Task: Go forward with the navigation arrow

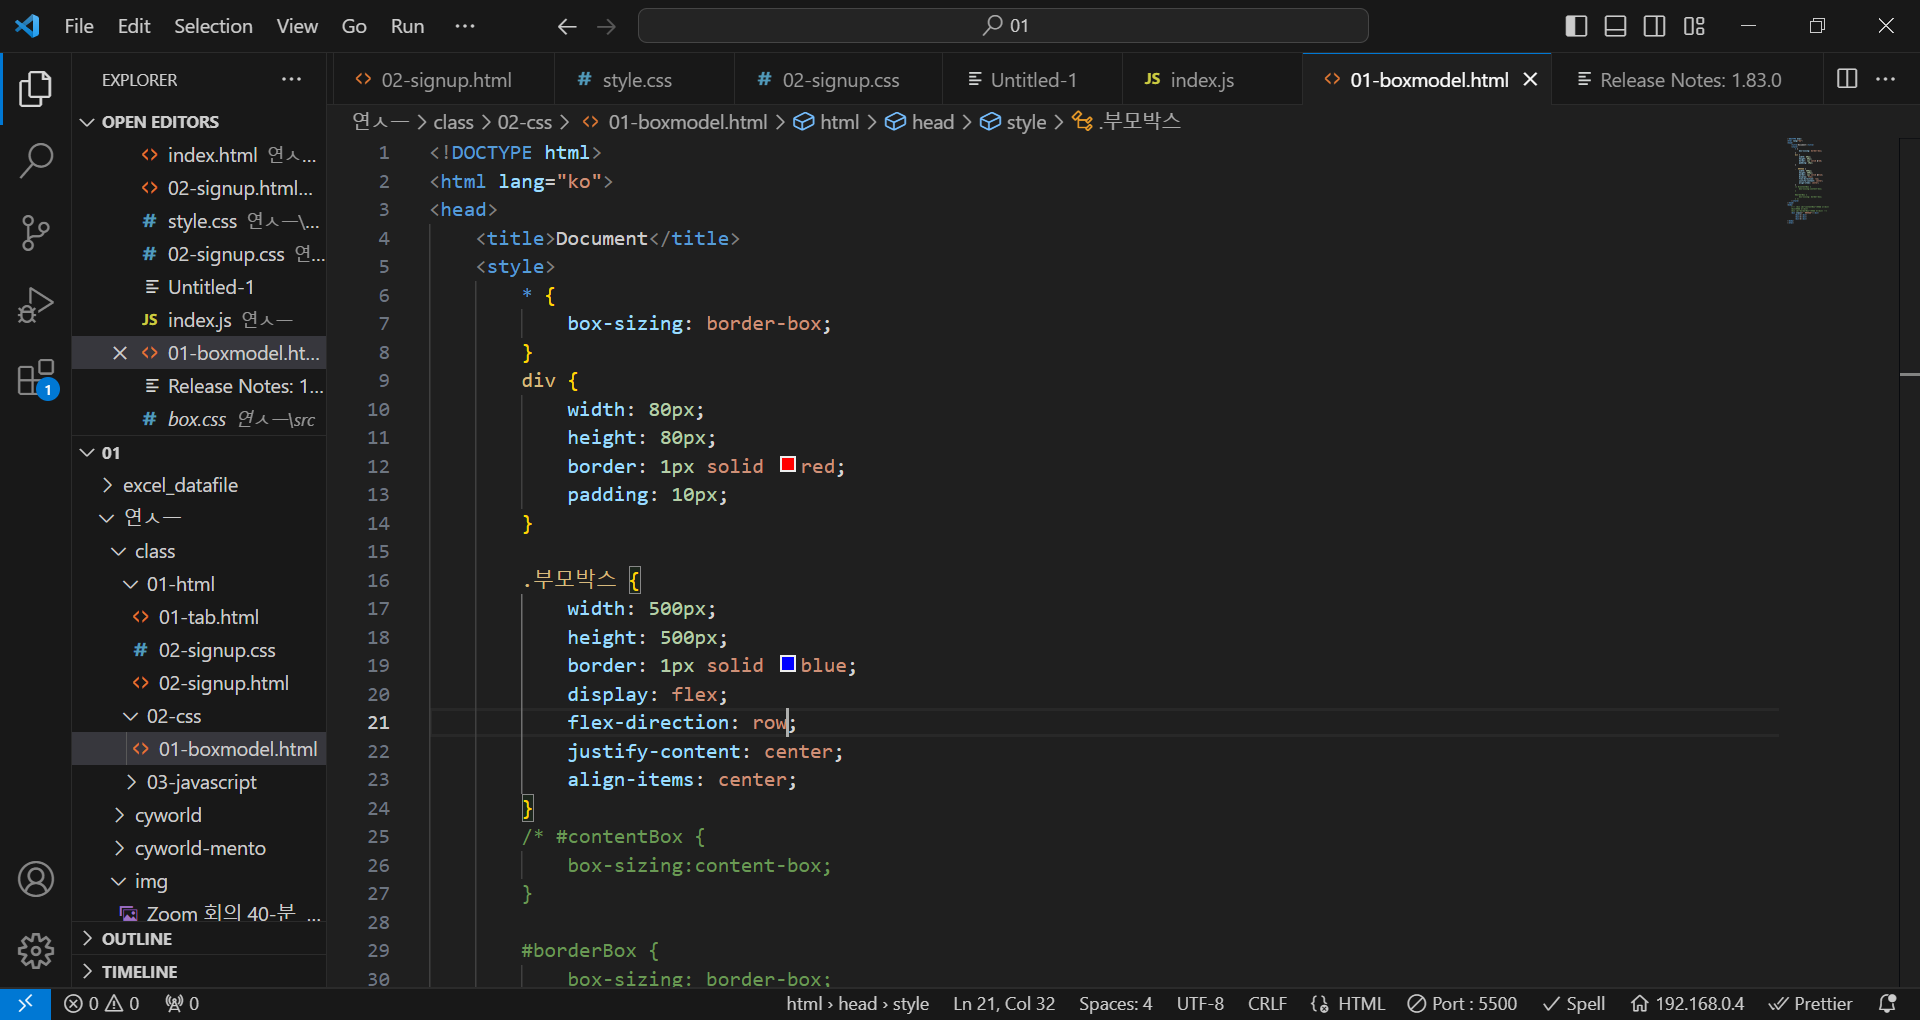Action: (x=607, y=27)
